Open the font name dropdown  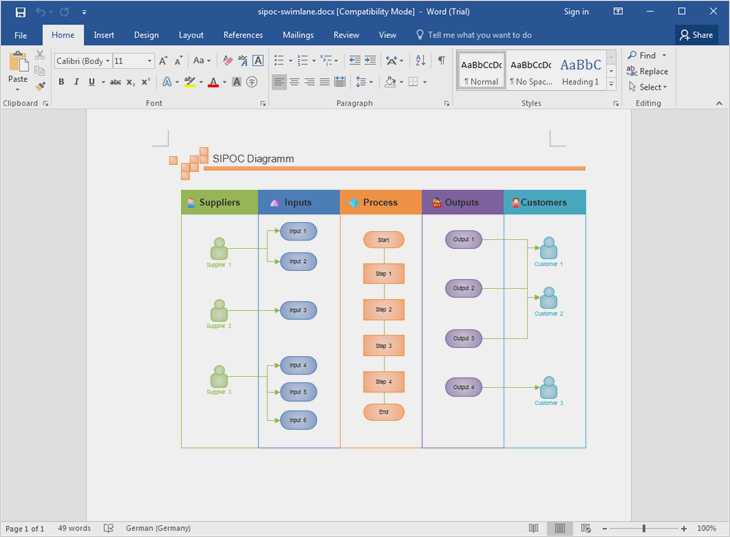(x=107, y=61)
